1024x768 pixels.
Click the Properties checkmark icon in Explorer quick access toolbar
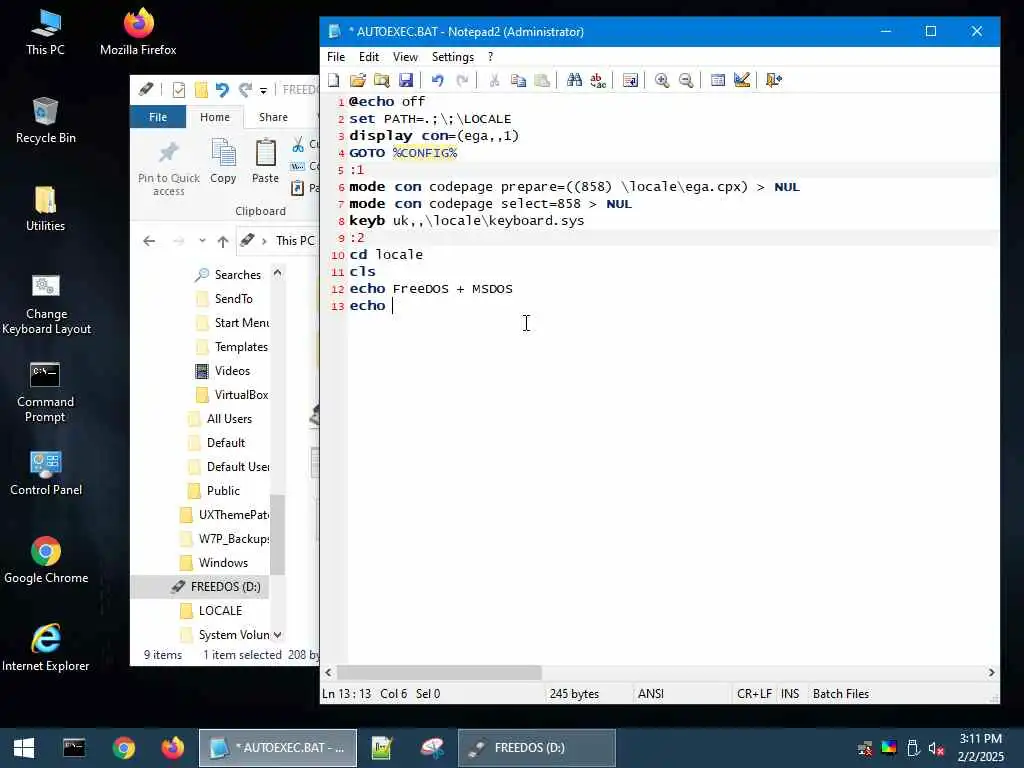[x=178, y=89]
